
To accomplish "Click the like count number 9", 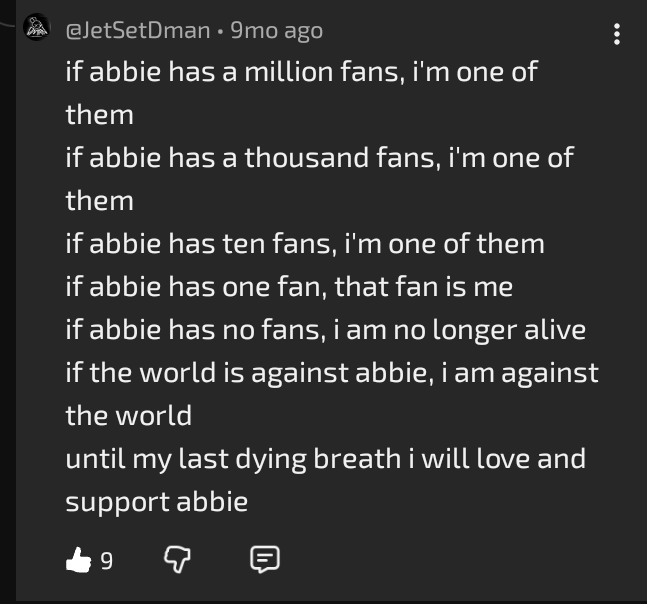I will (x=106, y=562).
